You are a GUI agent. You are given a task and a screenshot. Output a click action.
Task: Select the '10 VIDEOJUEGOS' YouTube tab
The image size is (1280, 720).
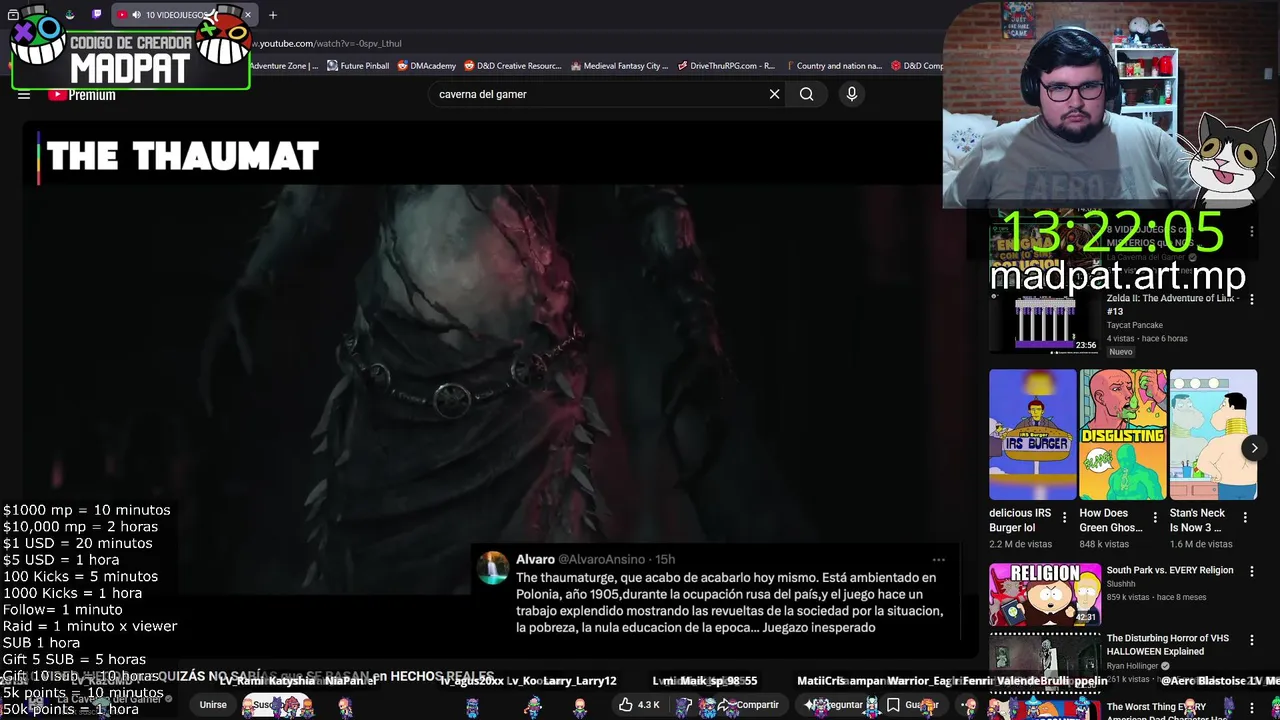tap(183, 15)
